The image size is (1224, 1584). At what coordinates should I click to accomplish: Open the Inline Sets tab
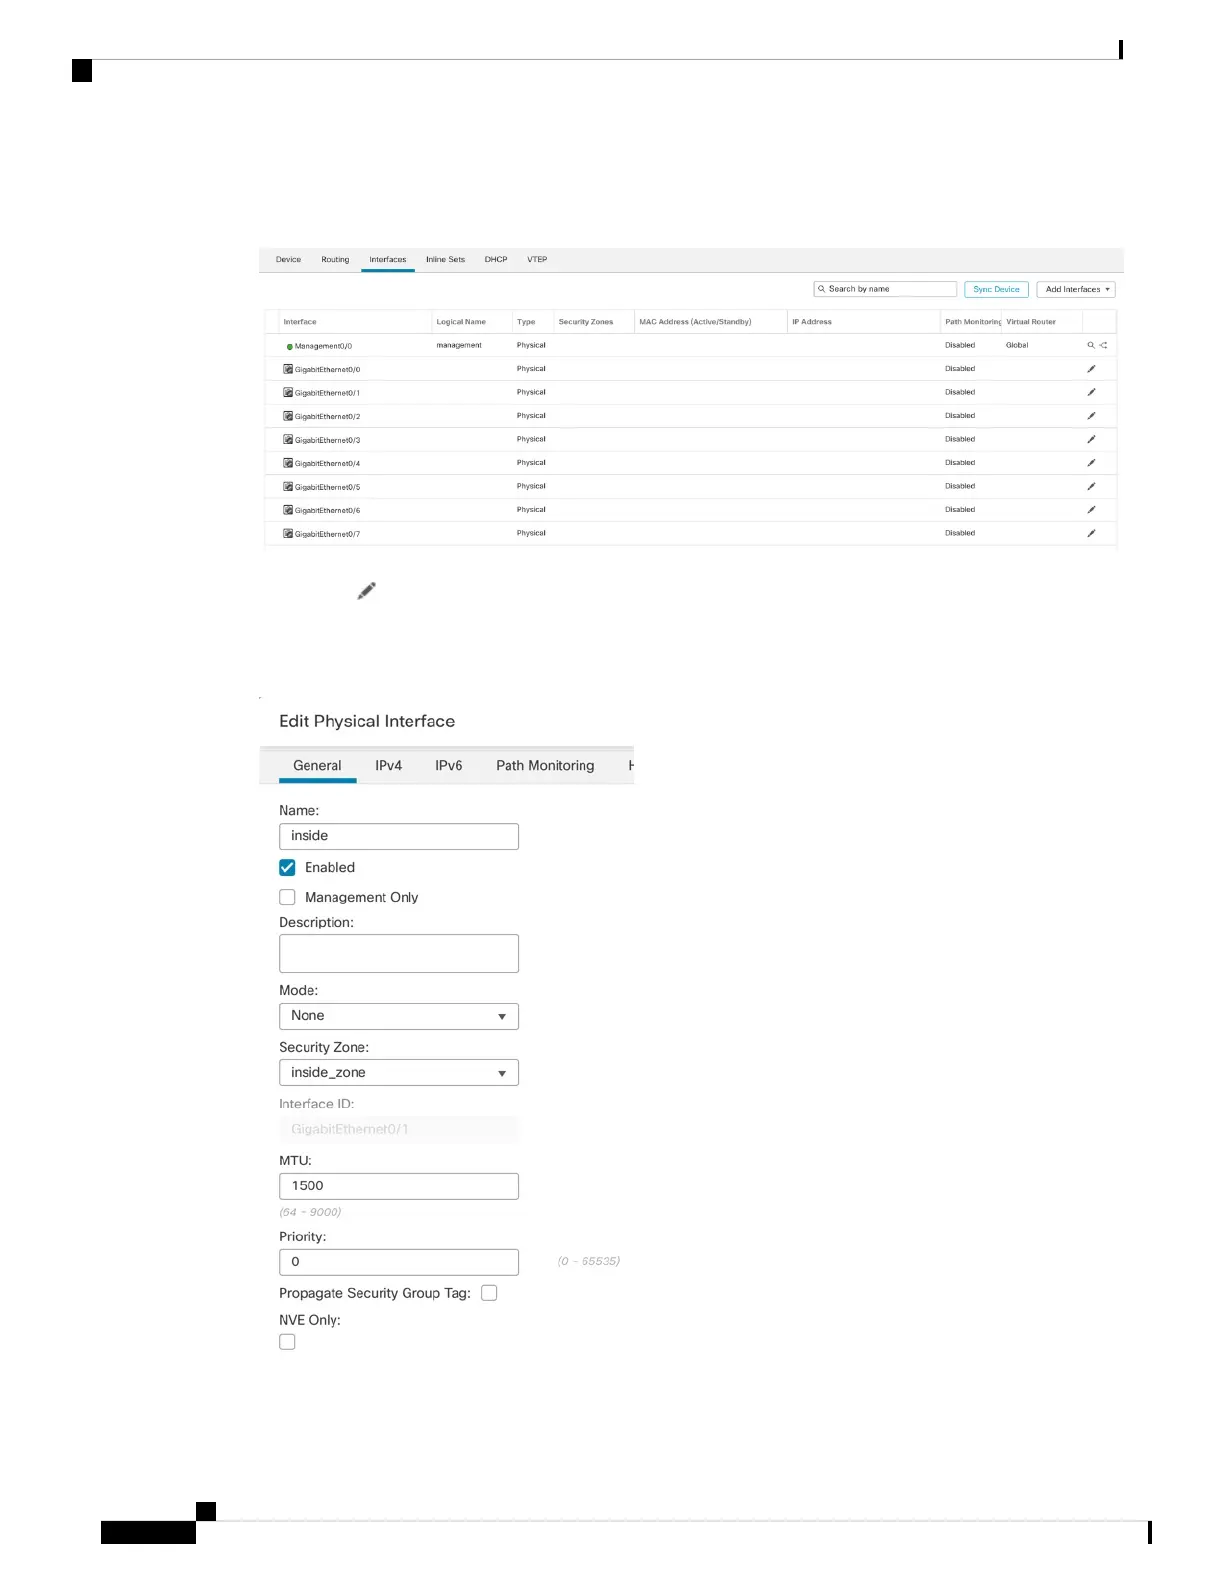tap(445, 259)
